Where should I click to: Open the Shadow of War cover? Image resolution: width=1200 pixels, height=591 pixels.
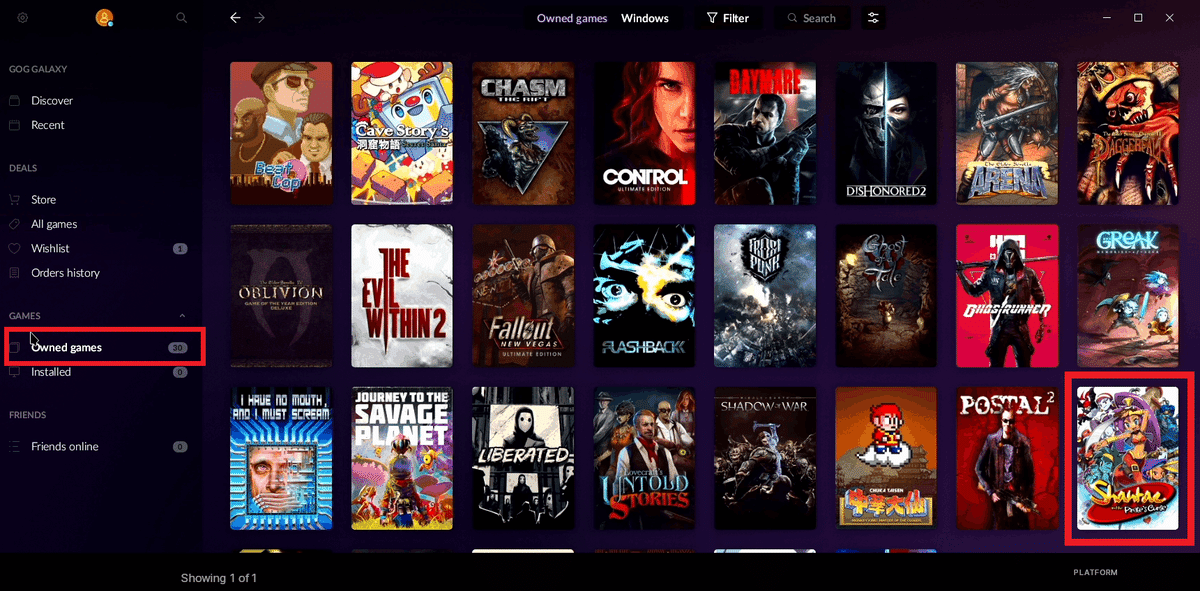765,459
